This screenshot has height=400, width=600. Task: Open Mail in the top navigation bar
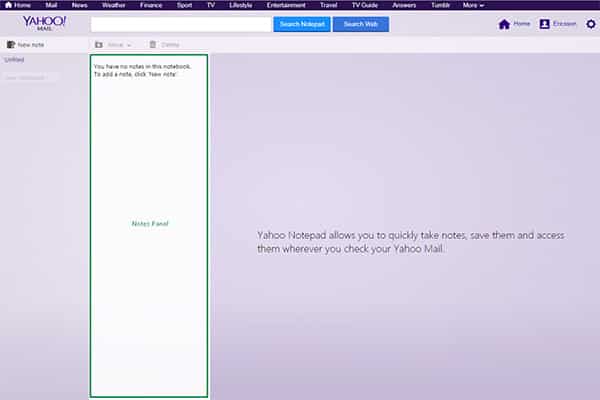coord(51,5)
